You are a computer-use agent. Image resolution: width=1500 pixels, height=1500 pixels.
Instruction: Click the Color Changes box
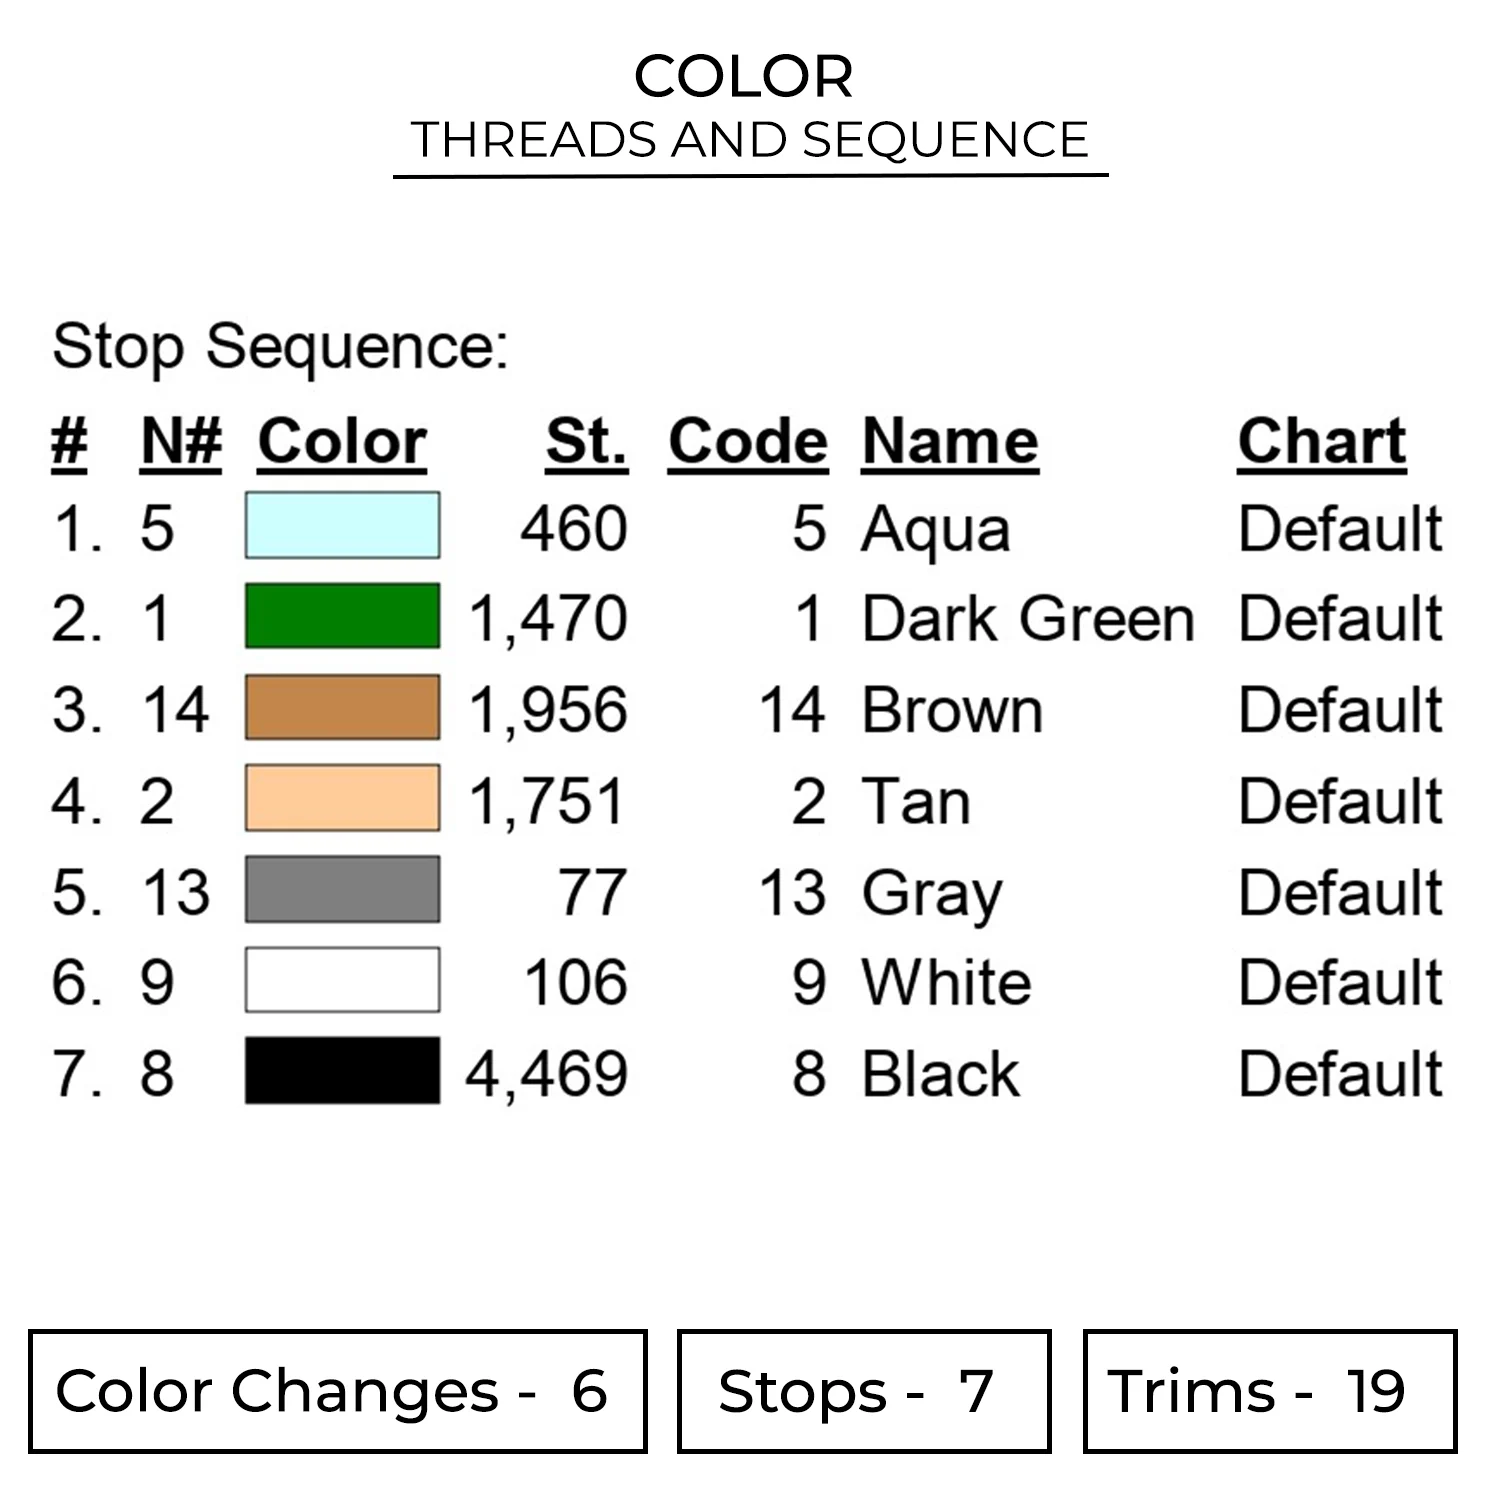(337, 1391)
